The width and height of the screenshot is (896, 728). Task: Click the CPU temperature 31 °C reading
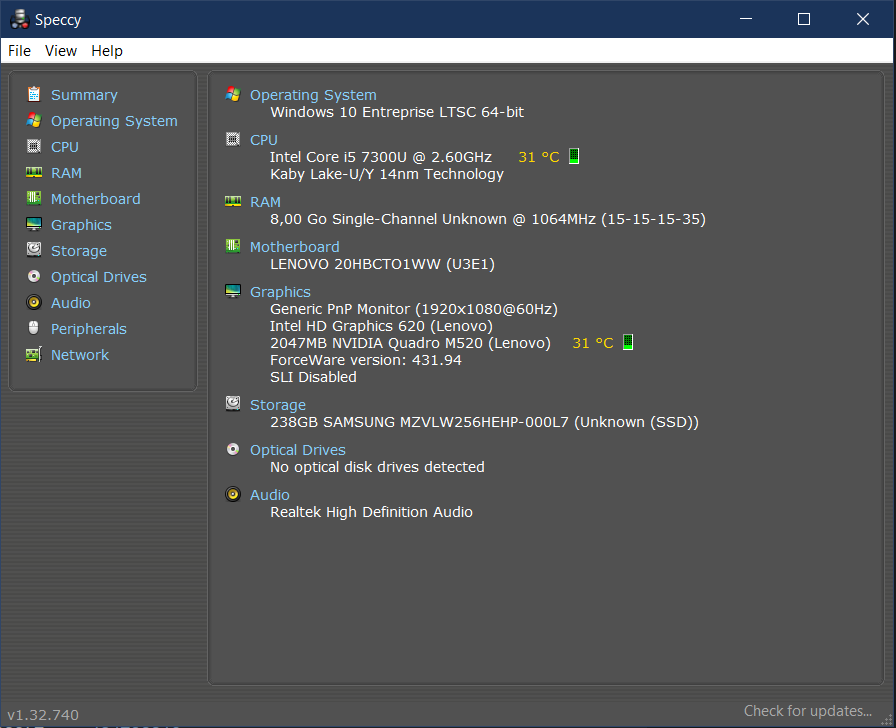click(x=538, y=157)
